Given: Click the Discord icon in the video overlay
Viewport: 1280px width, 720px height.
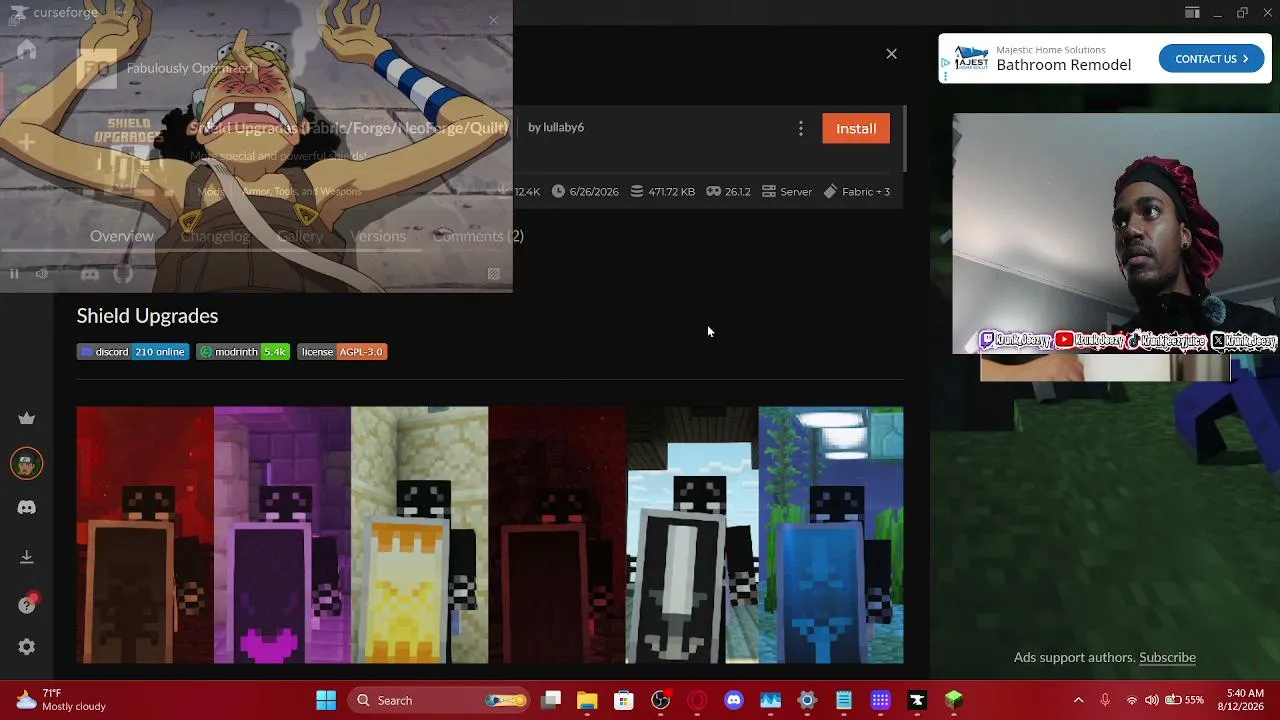Looking at the screenshot, I should pyautogui.click(x=90, y=274).
